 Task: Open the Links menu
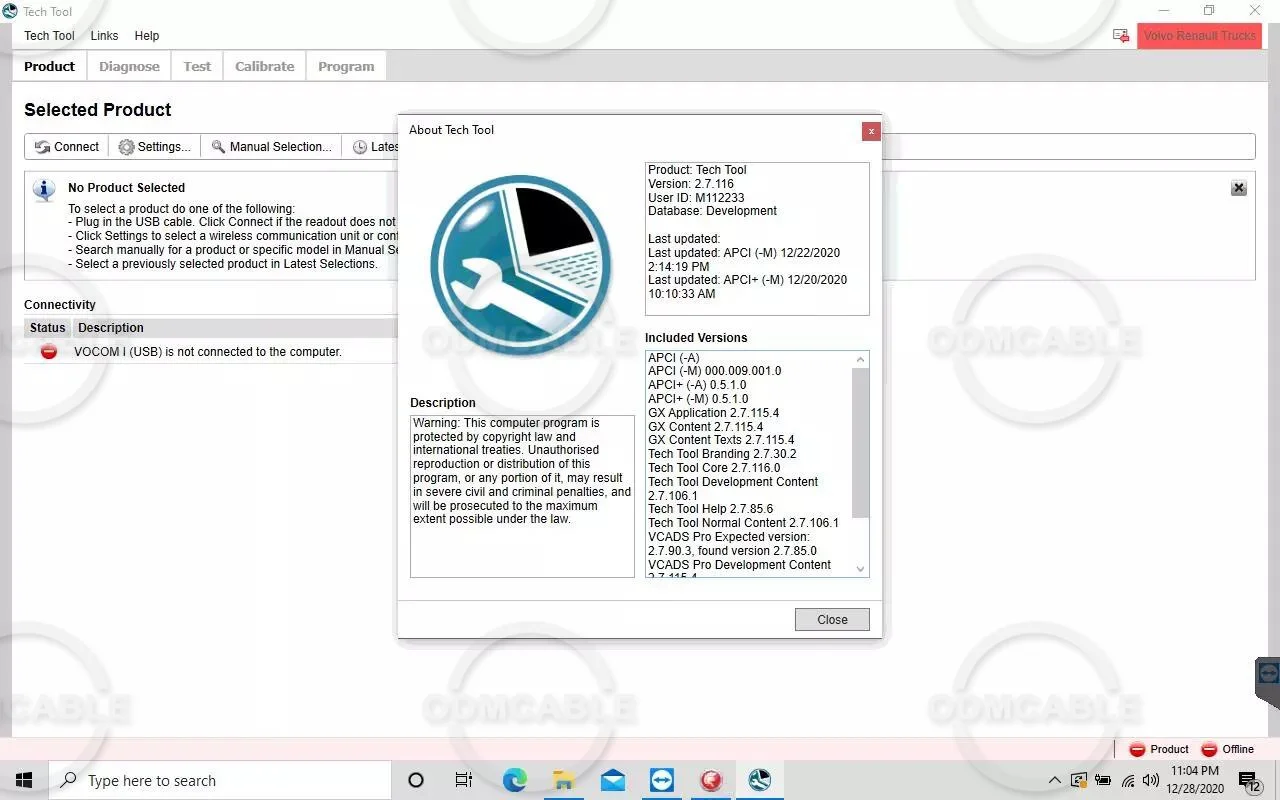[x=104, y=36]
